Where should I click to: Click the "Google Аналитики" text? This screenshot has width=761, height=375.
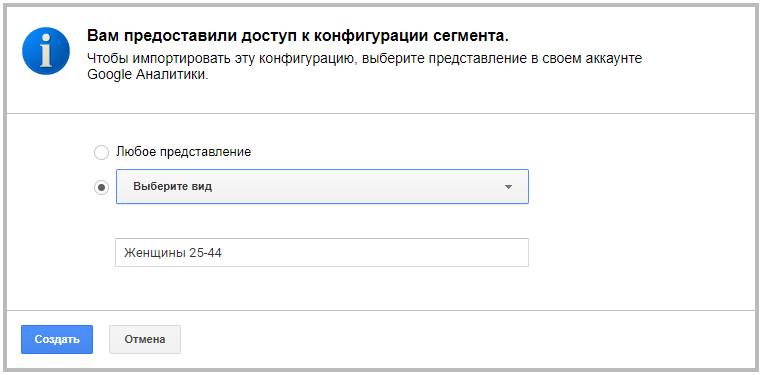click(148, 75)
